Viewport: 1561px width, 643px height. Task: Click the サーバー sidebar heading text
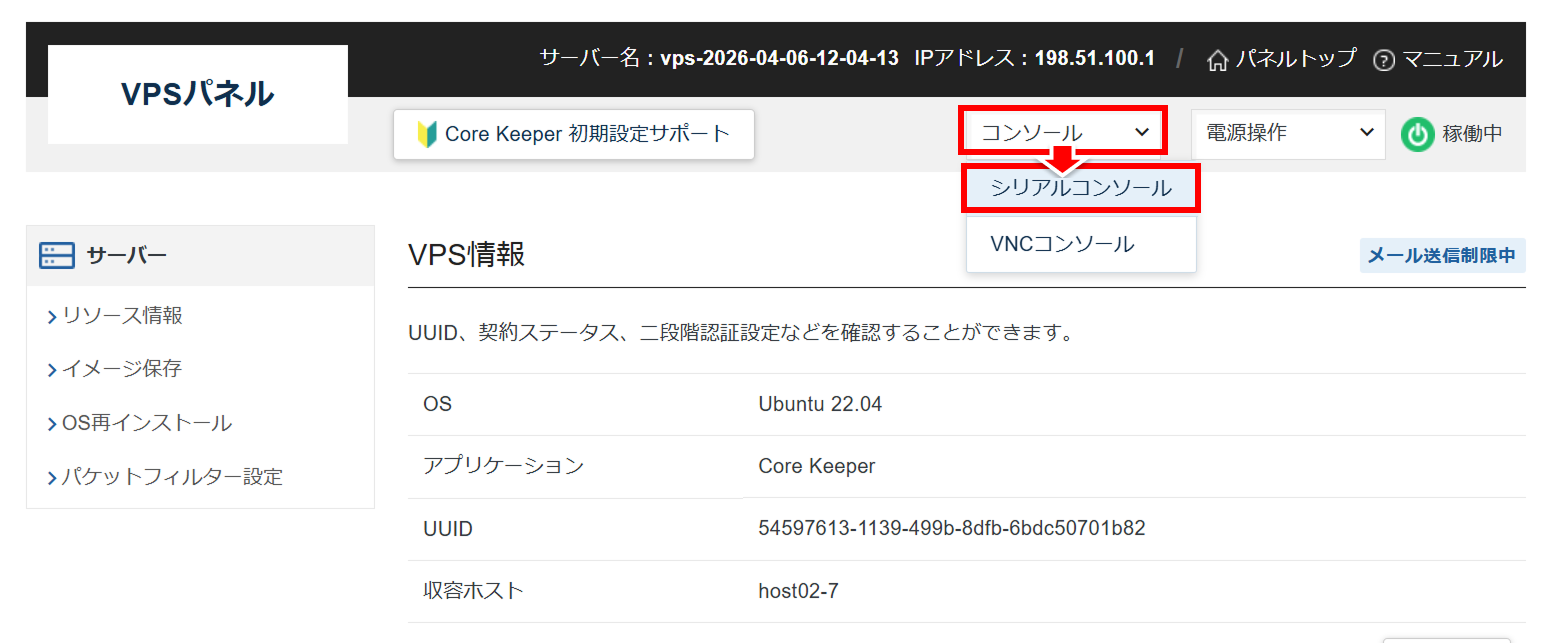pos(126,256)
